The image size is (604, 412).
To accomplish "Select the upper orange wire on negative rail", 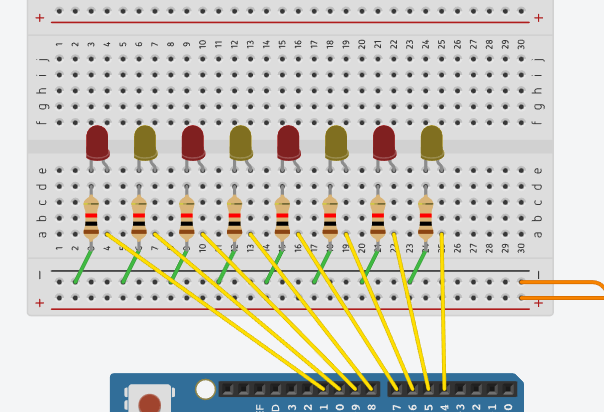I will tap(562, 283).
